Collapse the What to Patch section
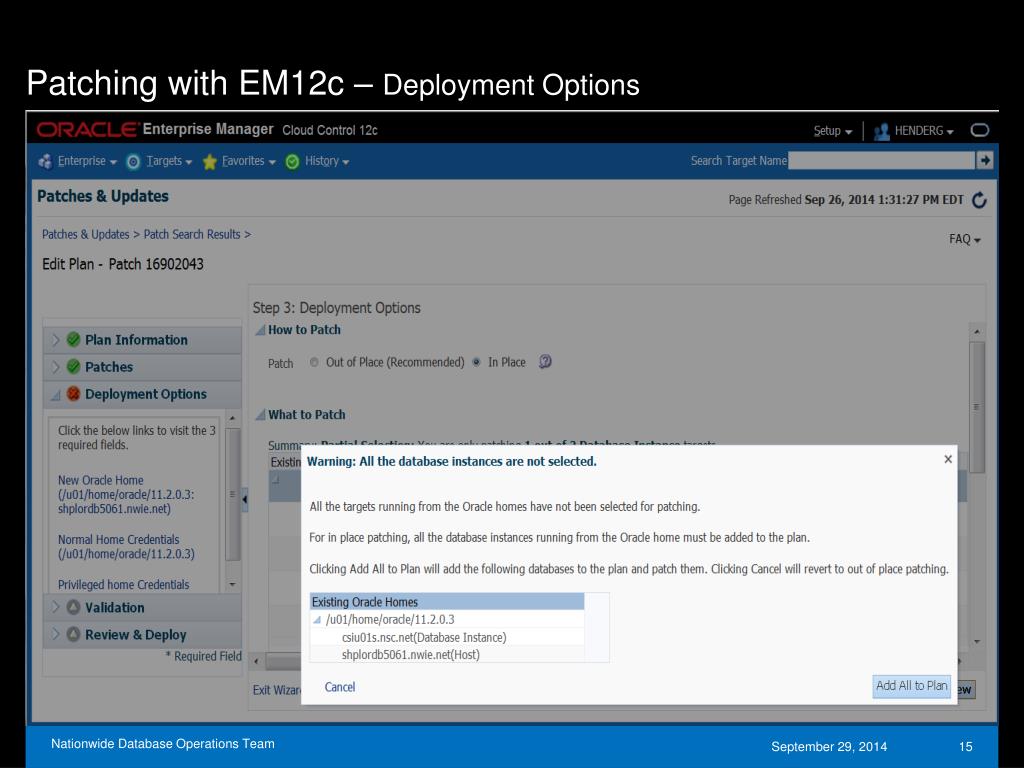 pyautogui.click(x=261, y=415)
